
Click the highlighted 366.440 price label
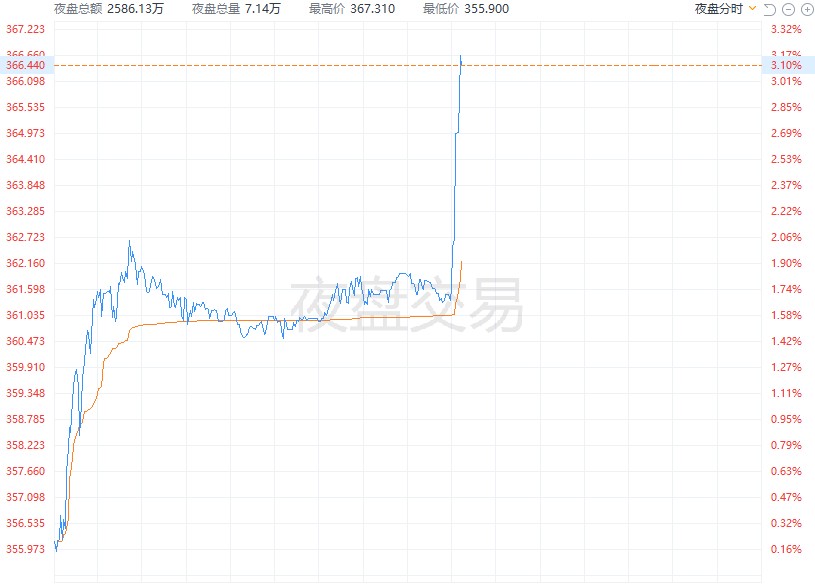(25, 65)
